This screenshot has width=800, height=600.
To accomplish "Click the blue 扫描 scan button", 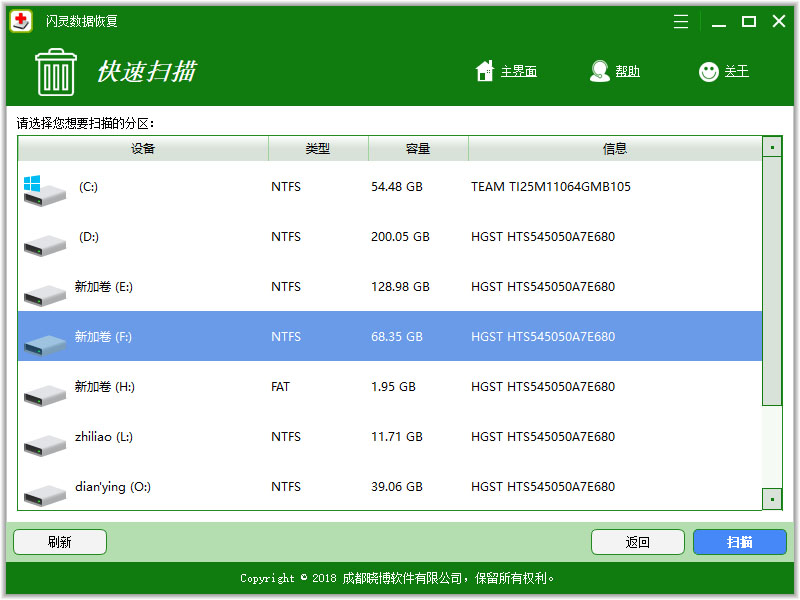I will pyautogui.click(x=740, y=542).
